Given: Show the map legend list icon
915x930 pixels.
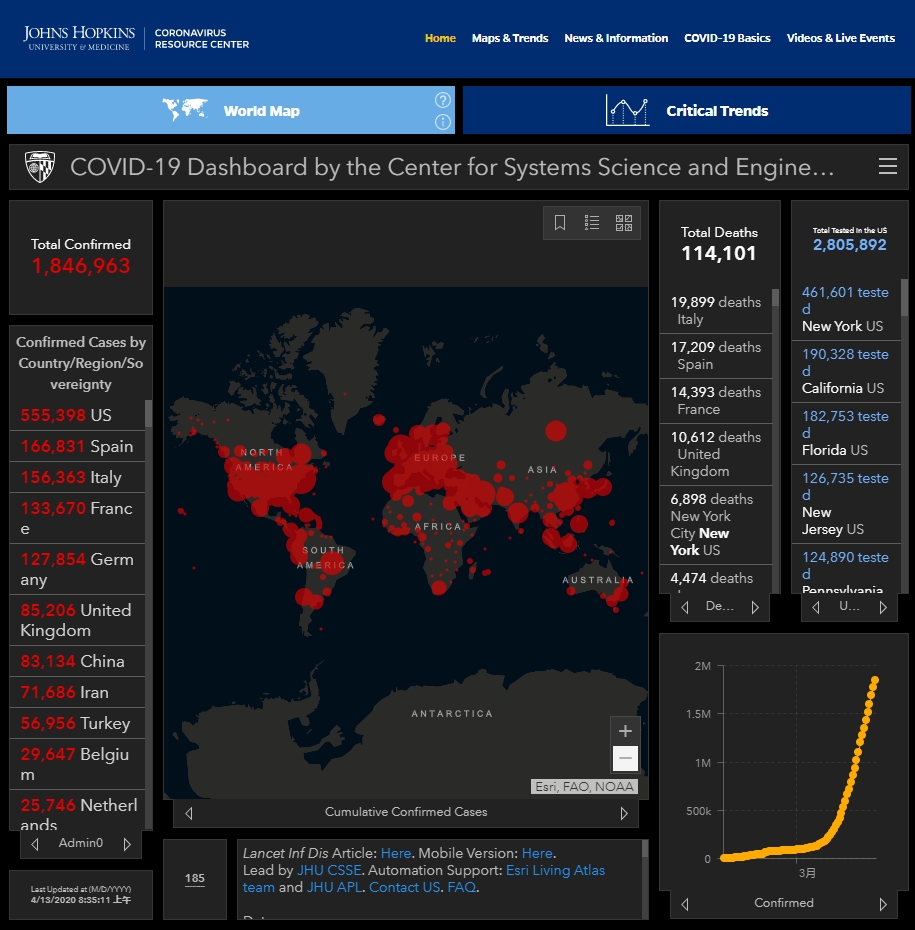Looking at the screenshot, I should (592, 223).
